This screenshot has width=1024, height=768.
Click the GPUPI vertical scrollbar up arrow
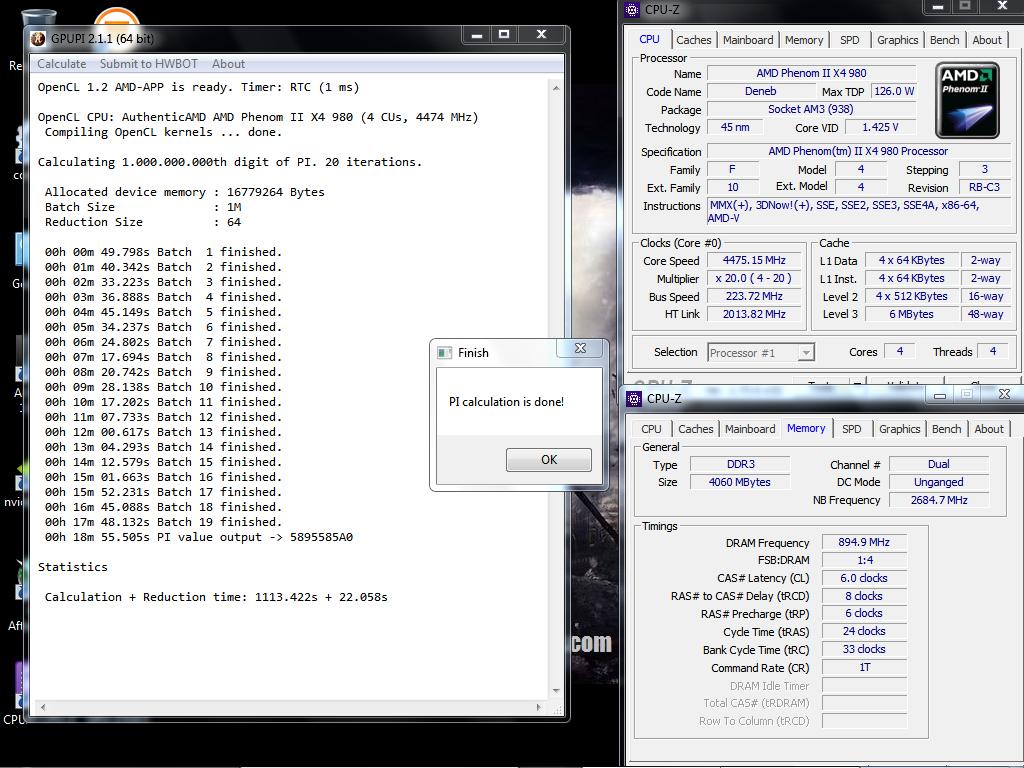tap(556, 88)
